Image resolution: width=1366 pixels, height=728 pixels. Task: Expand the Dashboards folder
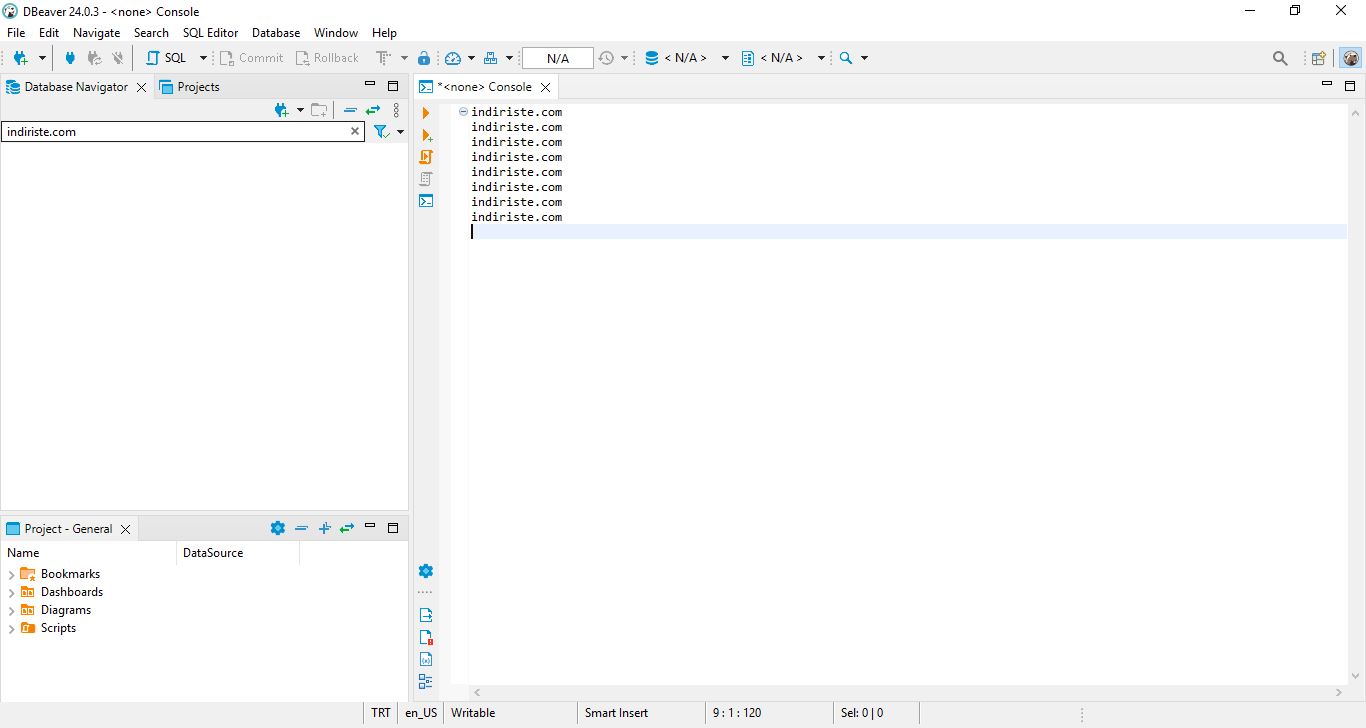pyautogui.click(x=12, y=593)
